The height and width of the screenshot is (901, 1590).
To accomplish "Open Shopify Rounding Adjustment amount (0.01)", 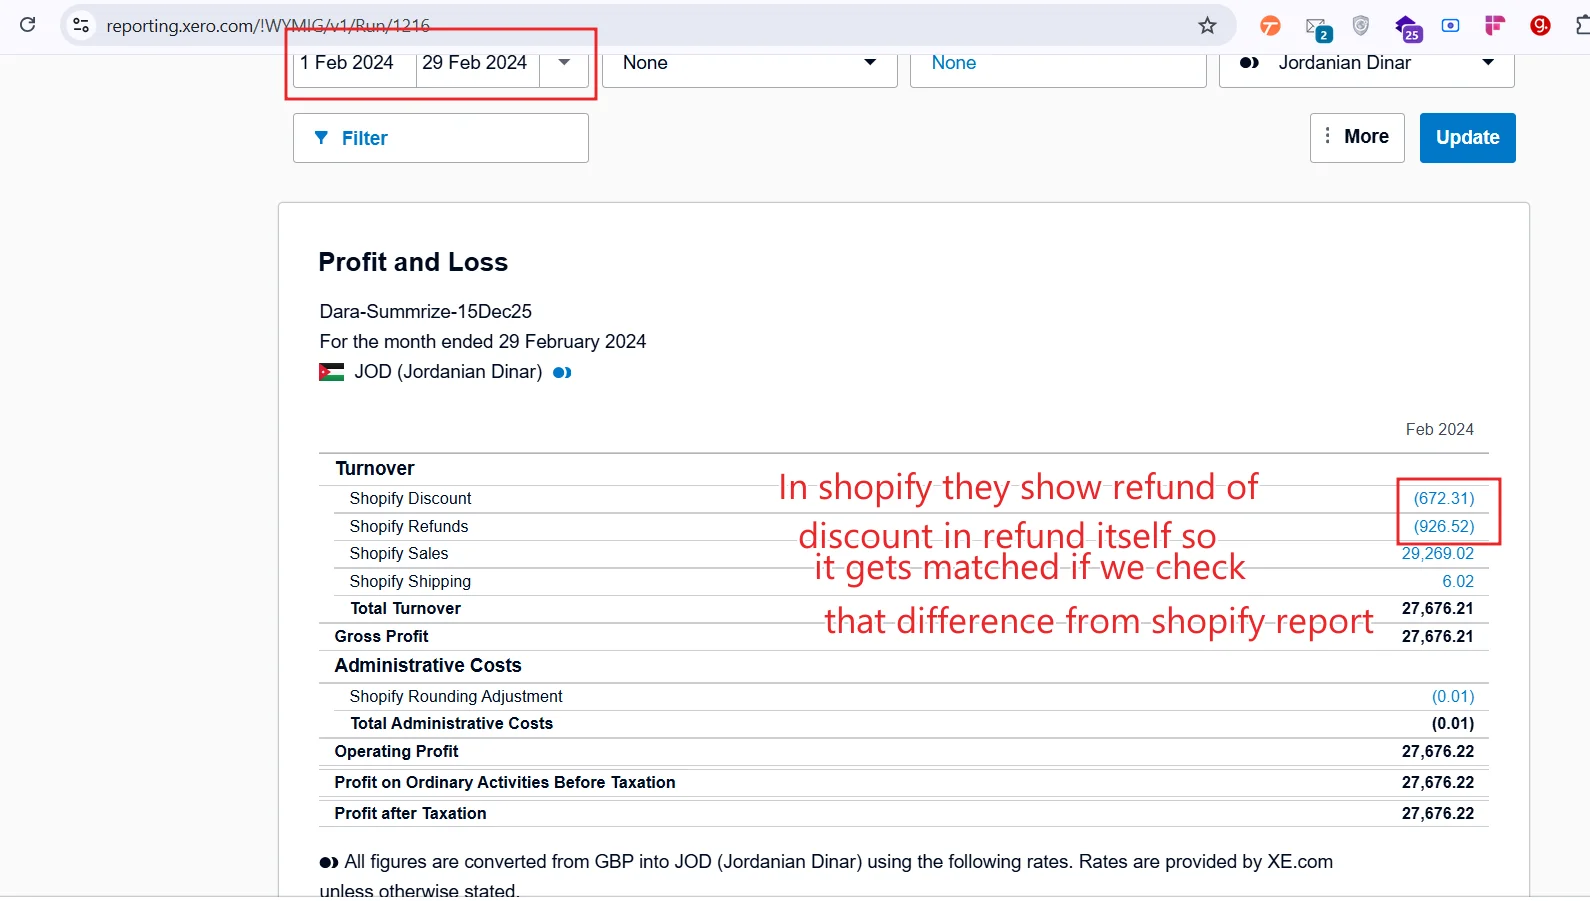I will point(1453,696).
